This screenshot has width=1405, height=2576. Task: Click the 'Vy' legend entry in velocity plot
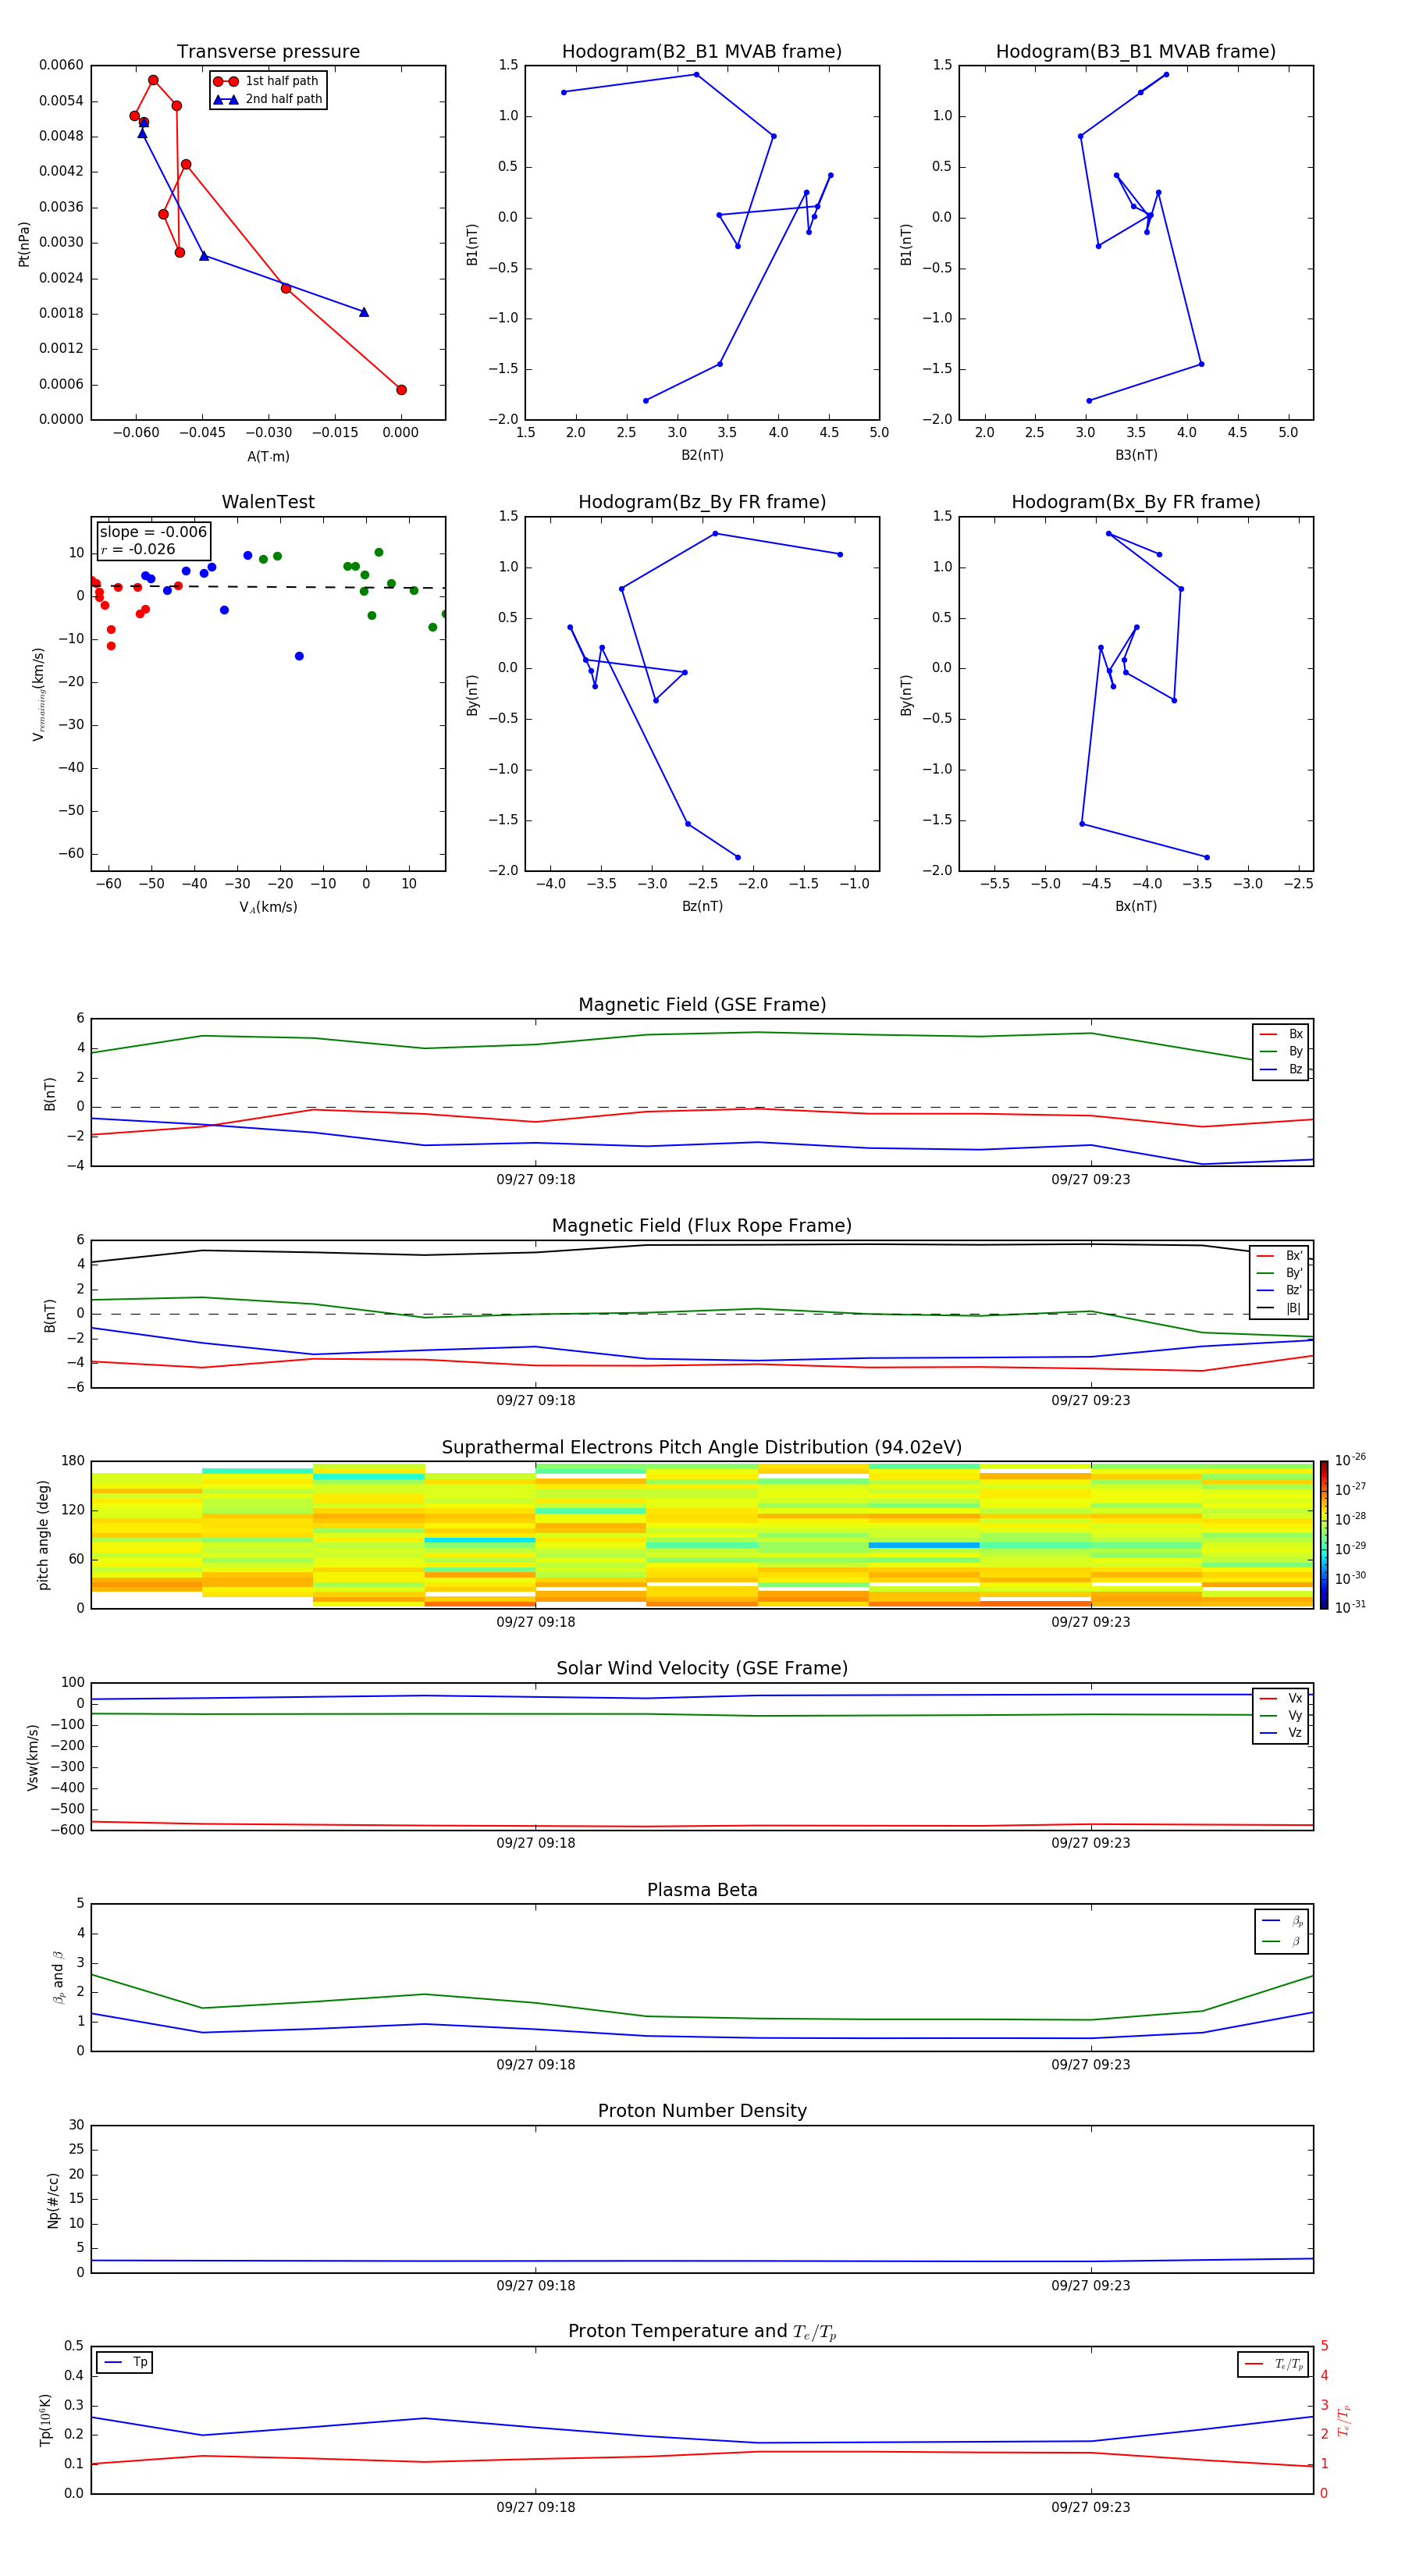(x=1281, y=1715)
